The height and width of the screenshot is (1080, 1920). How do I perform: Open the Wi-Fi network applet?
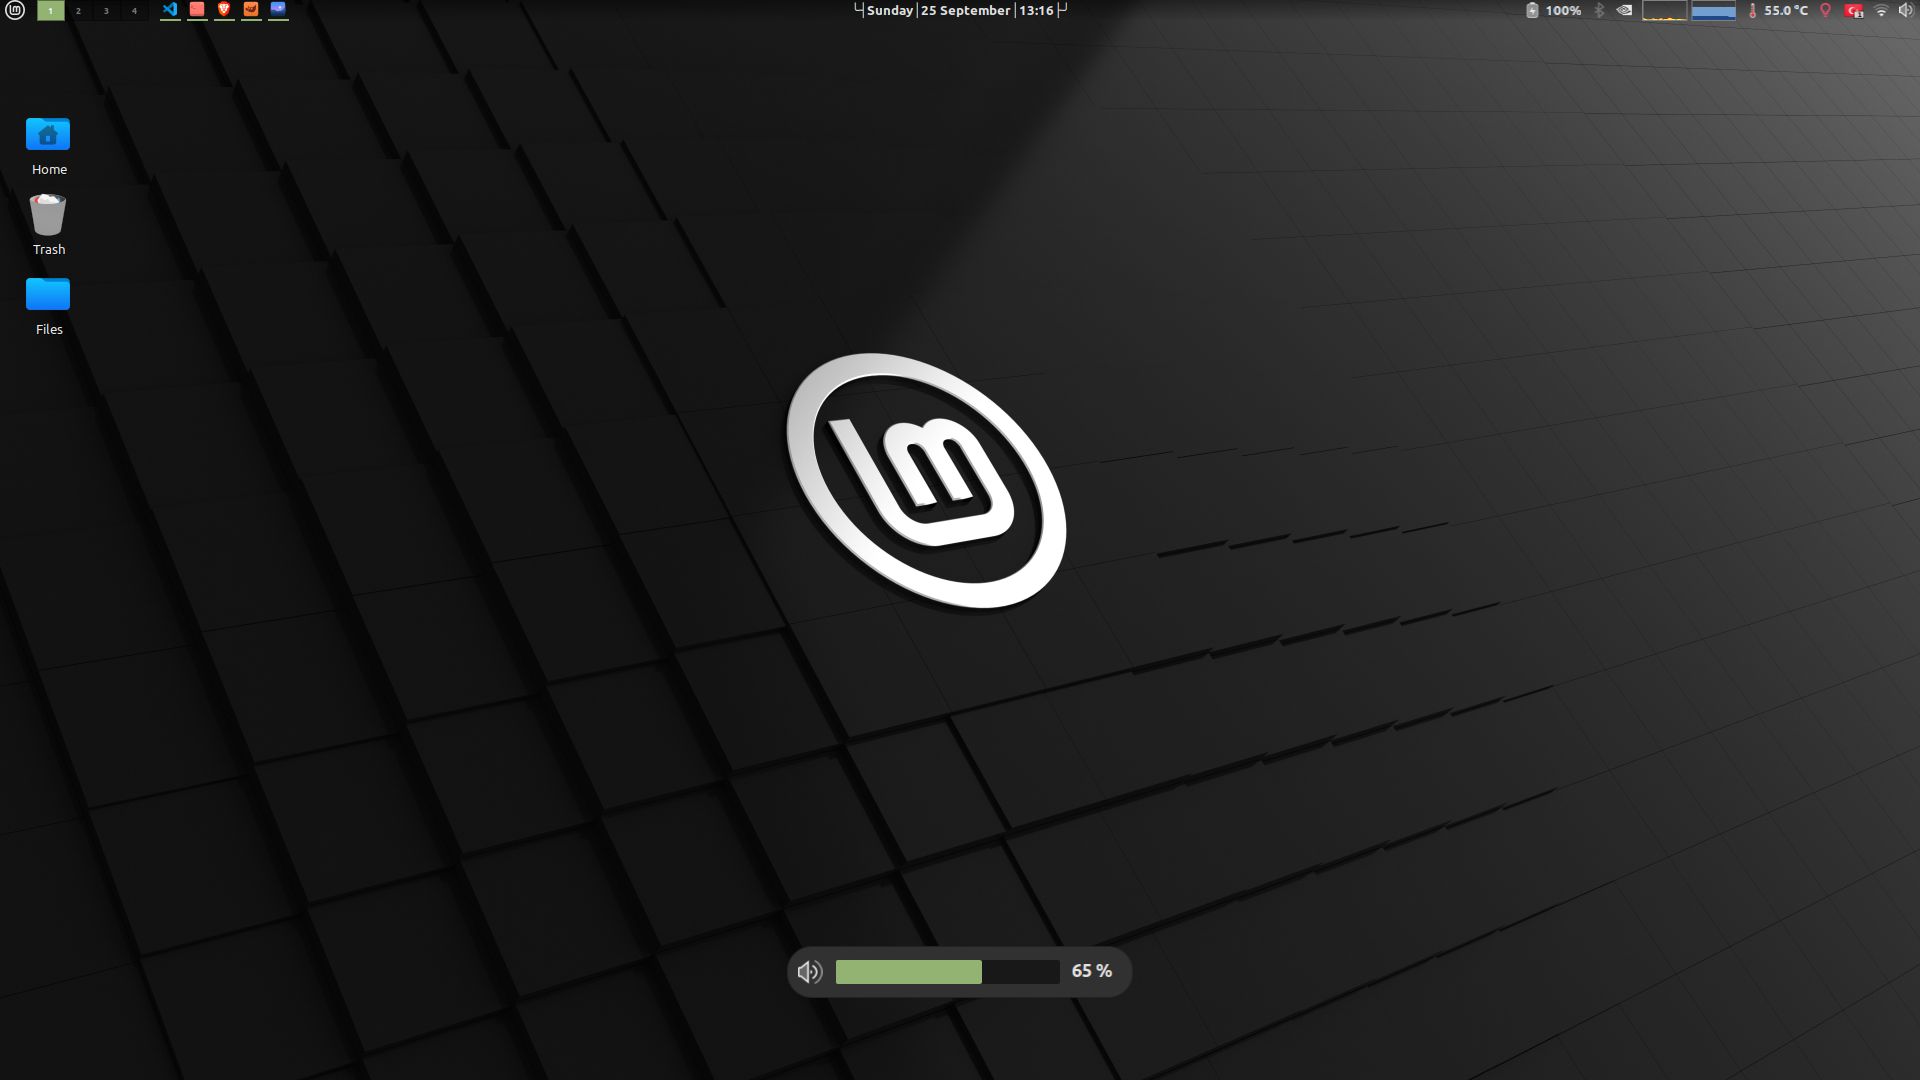(1881, 10)
